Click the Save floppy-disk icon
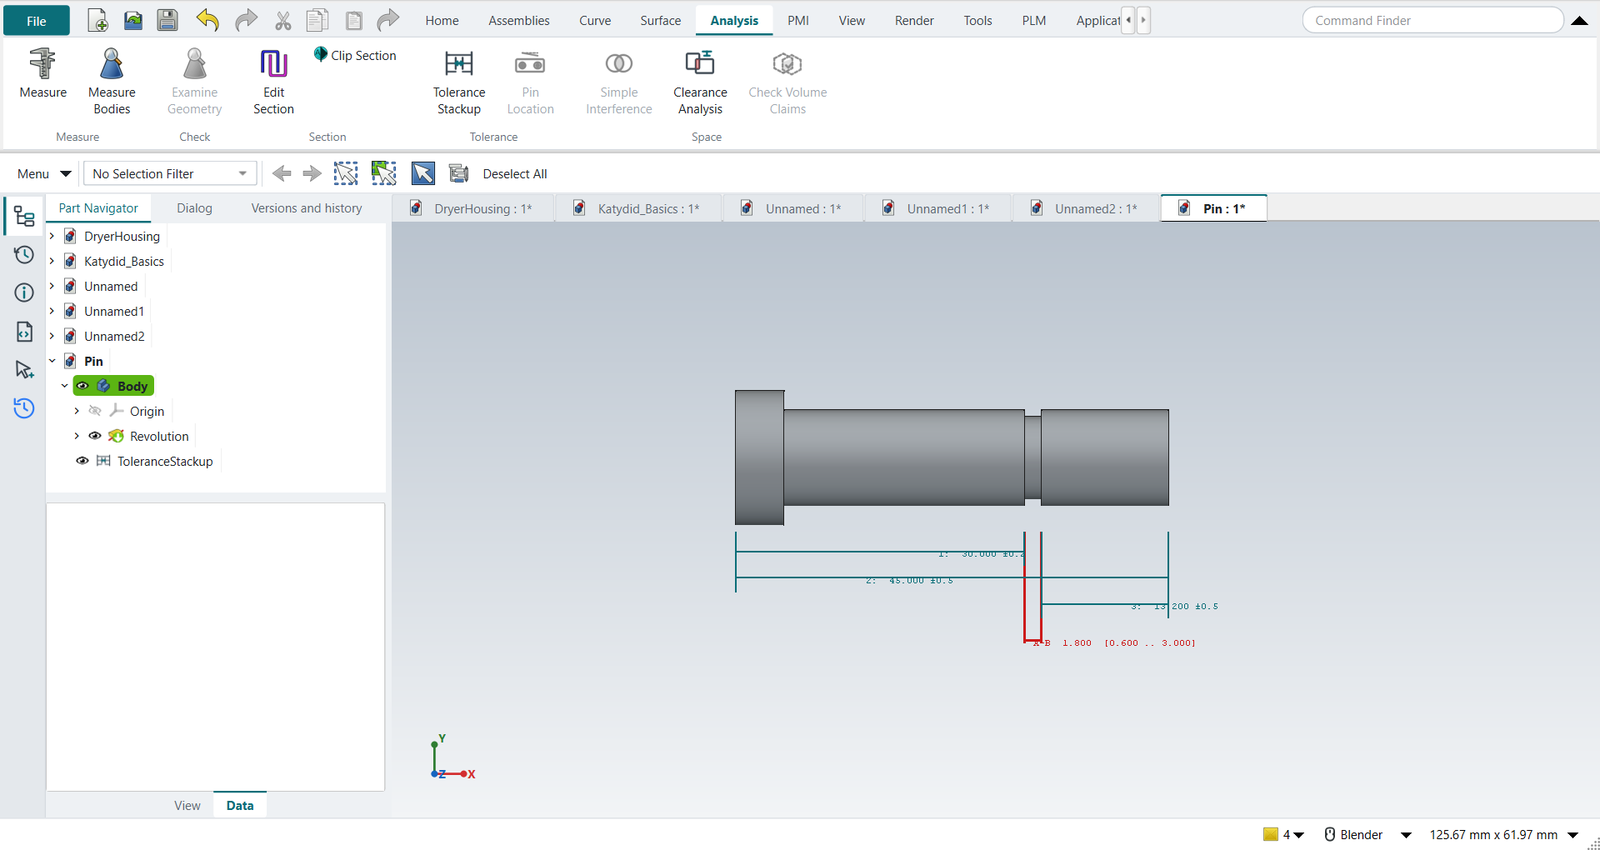Viewport: 1600px width, 850px height. pos(167,20)
